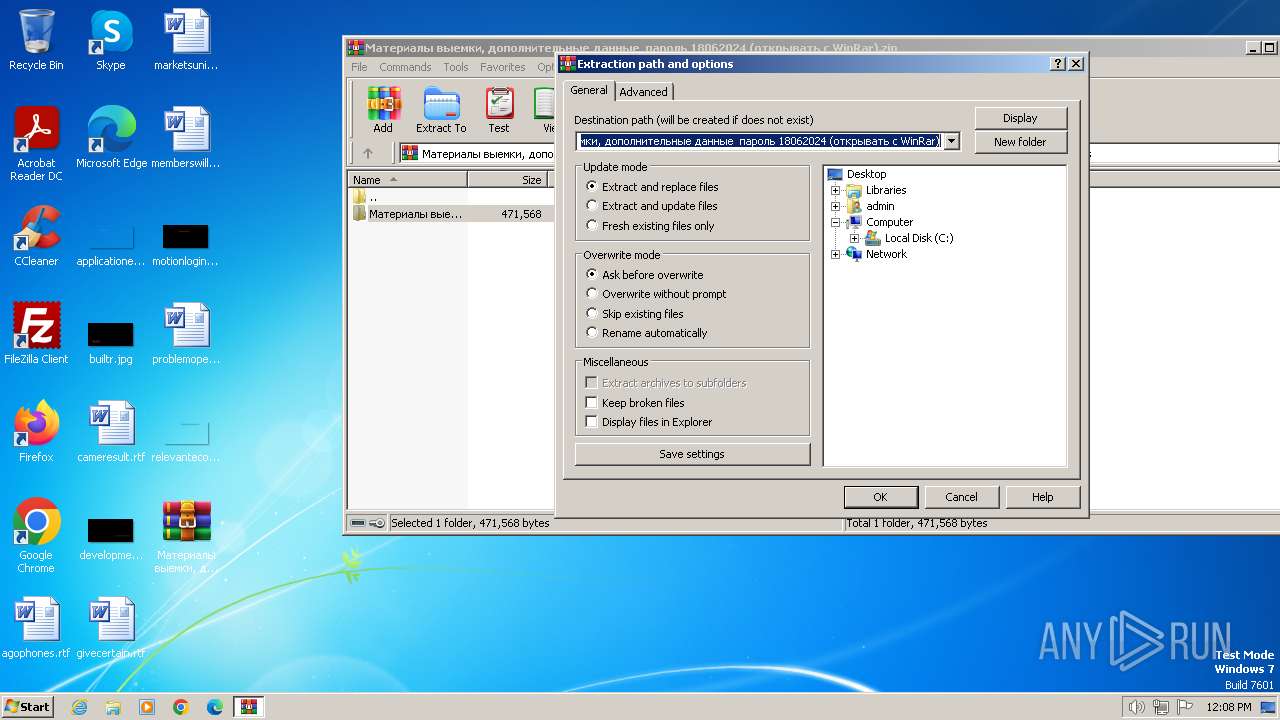Select the CCleaner desktop shortcut

[x=36, y=236]
